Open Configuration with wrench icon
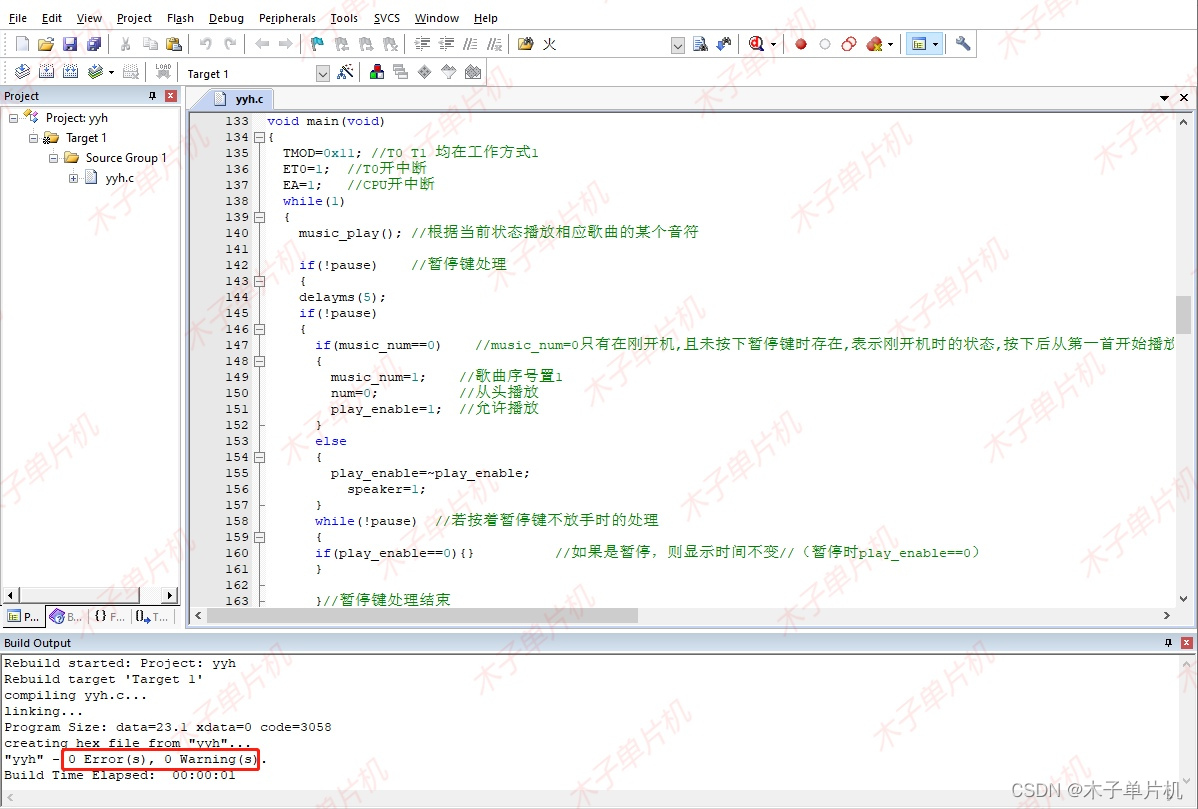Viewport: 1198px width, 809px height. coord(963,44)
